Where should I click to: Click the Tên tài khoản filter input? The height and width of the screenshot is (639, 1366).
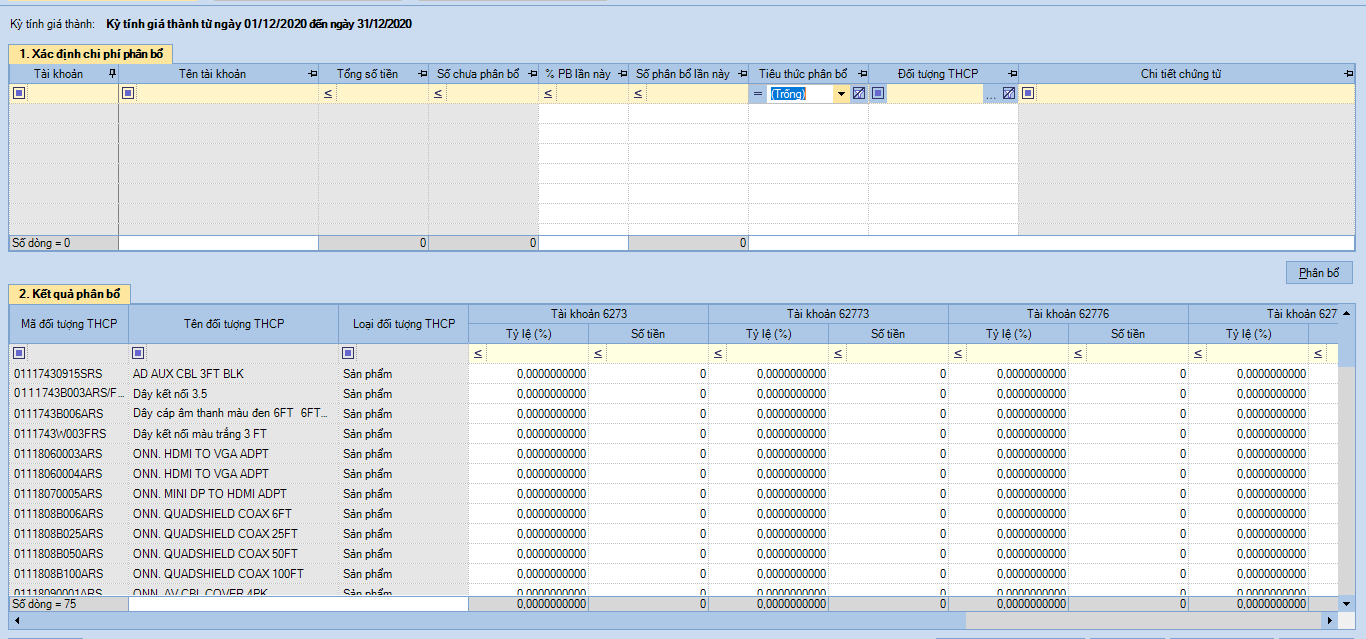[226, 94]
